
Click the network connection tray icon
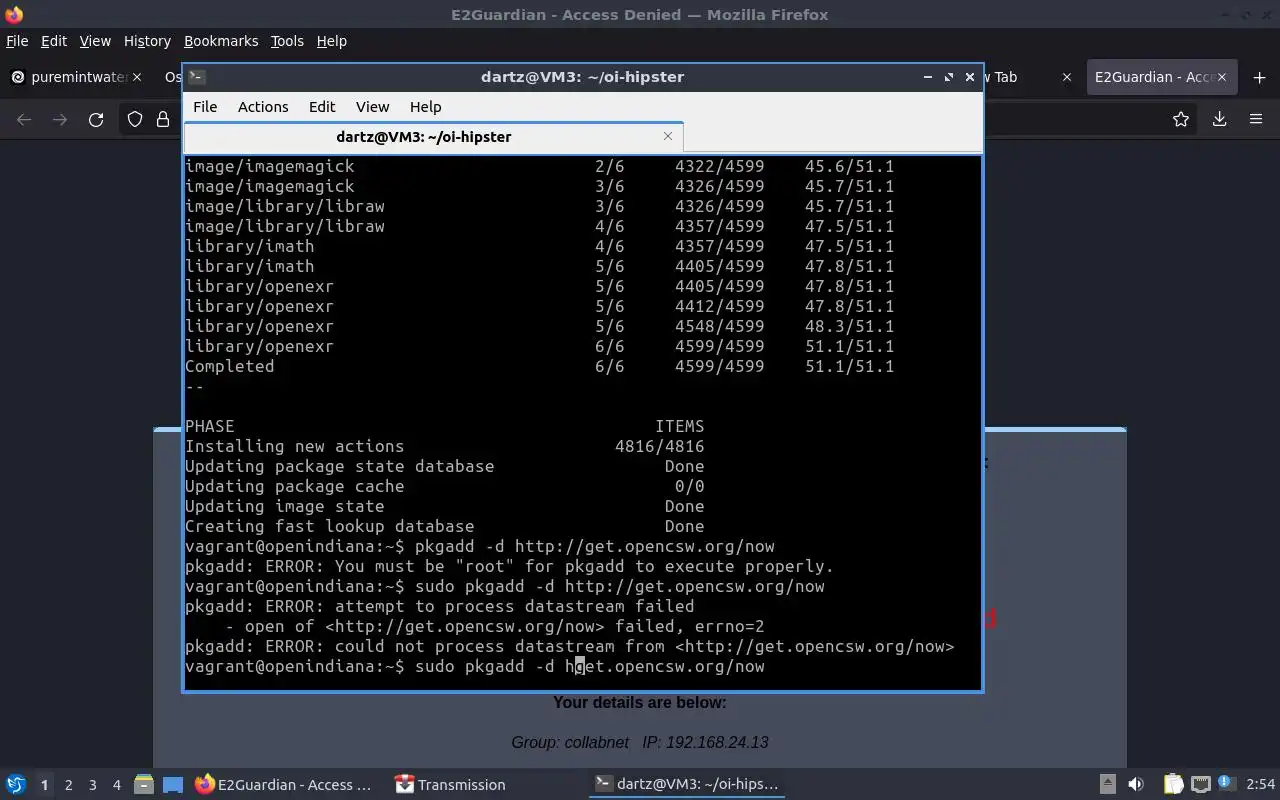(x=1200, y=785)
